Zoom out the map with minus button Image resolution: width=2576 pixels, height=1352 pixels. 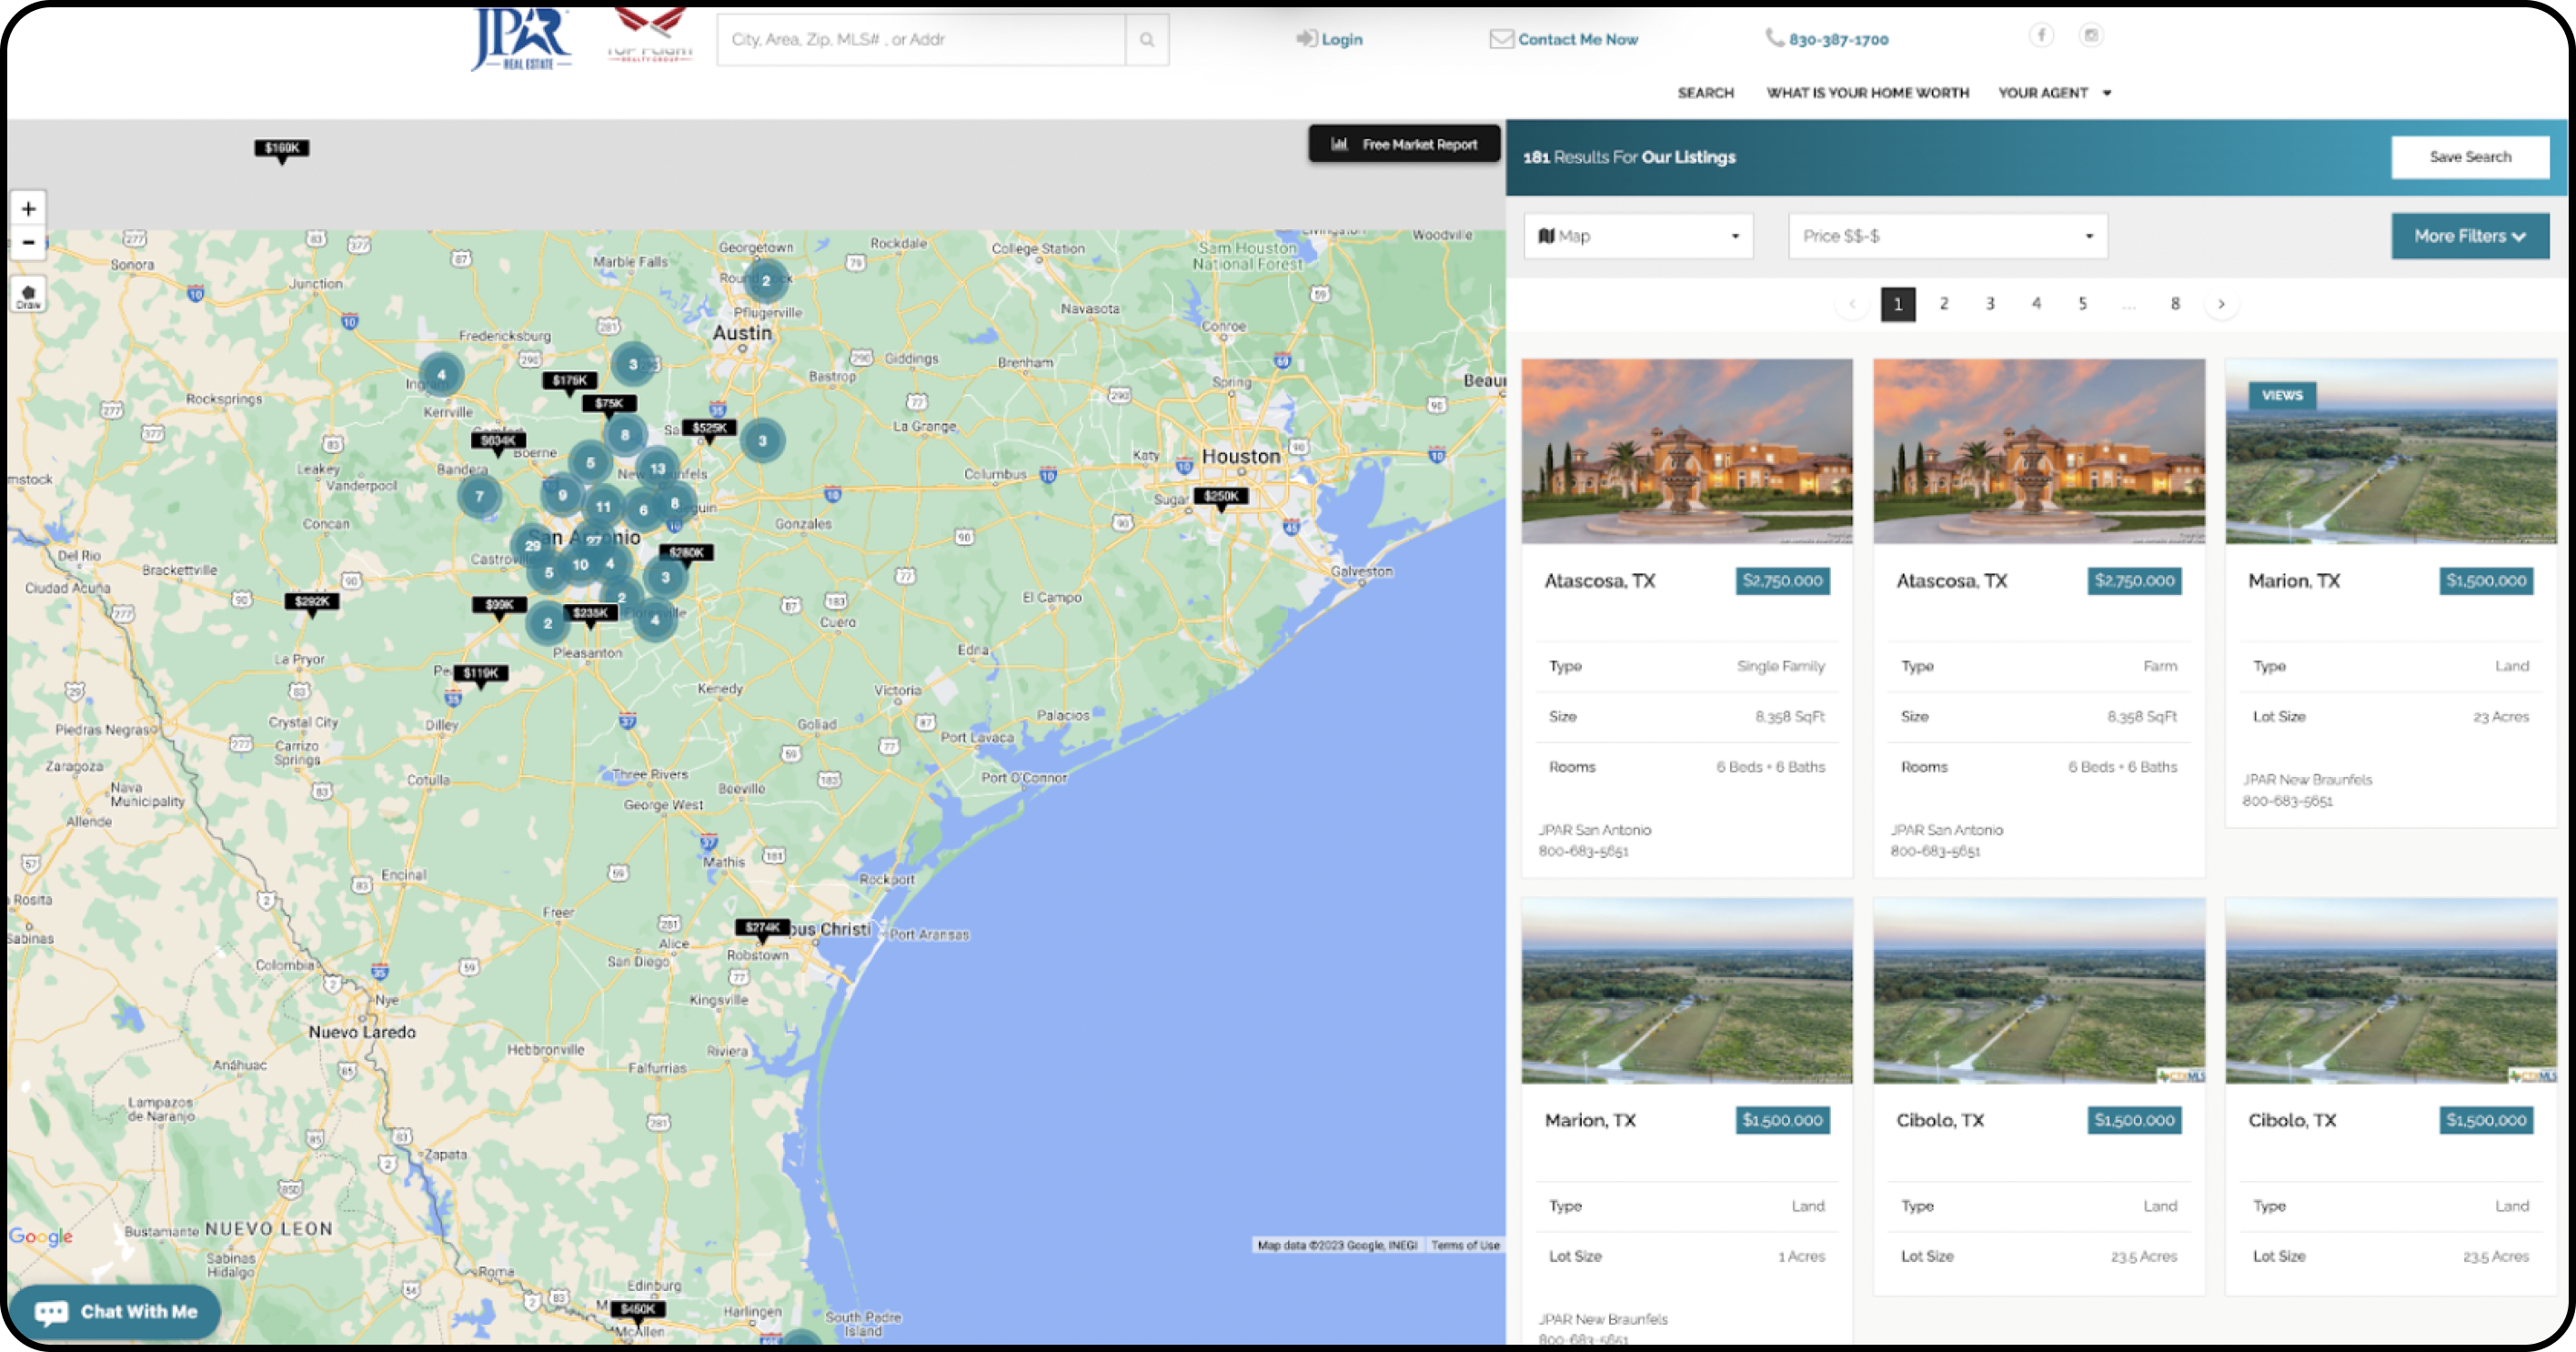pyautogui.click(x=28, y=242)
